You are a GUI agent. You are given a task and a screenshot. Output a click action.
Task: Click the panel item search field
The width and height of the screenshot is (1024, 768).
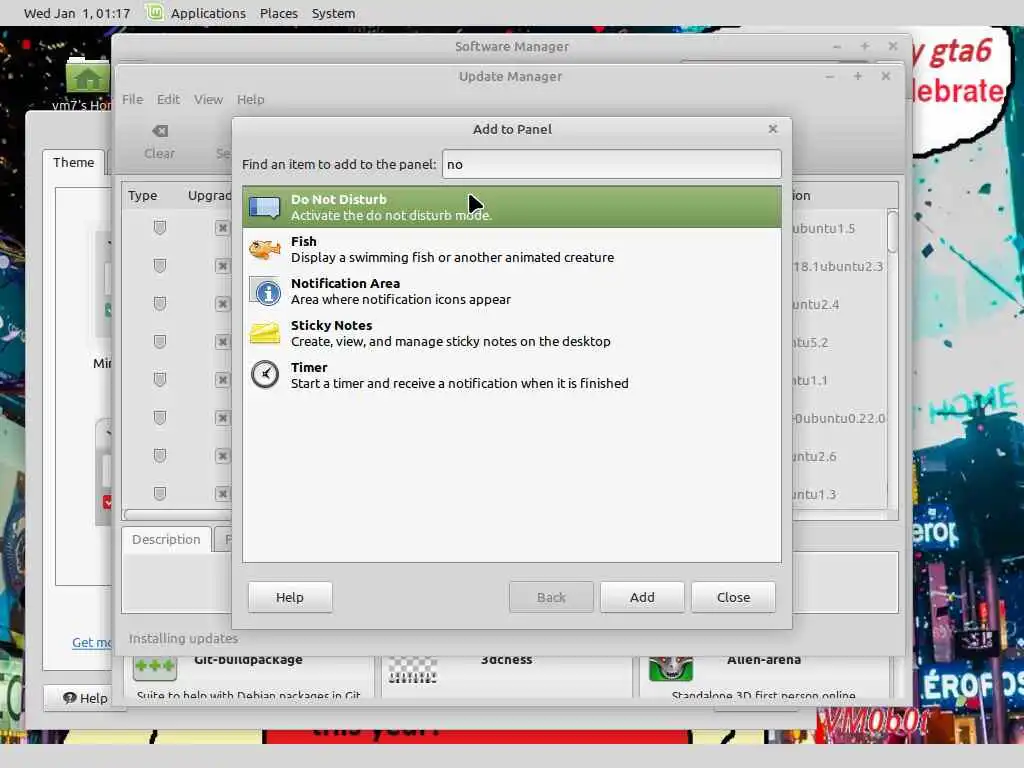pyautogui.click(x=612, y=164)
